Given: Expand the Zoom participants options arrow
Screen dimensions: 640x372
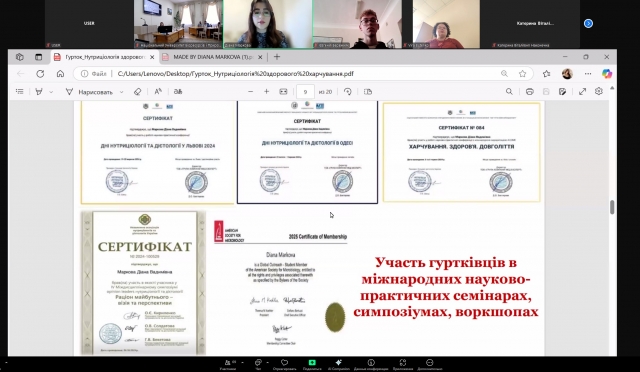Looking at the screenshot, I should (242, 362).
